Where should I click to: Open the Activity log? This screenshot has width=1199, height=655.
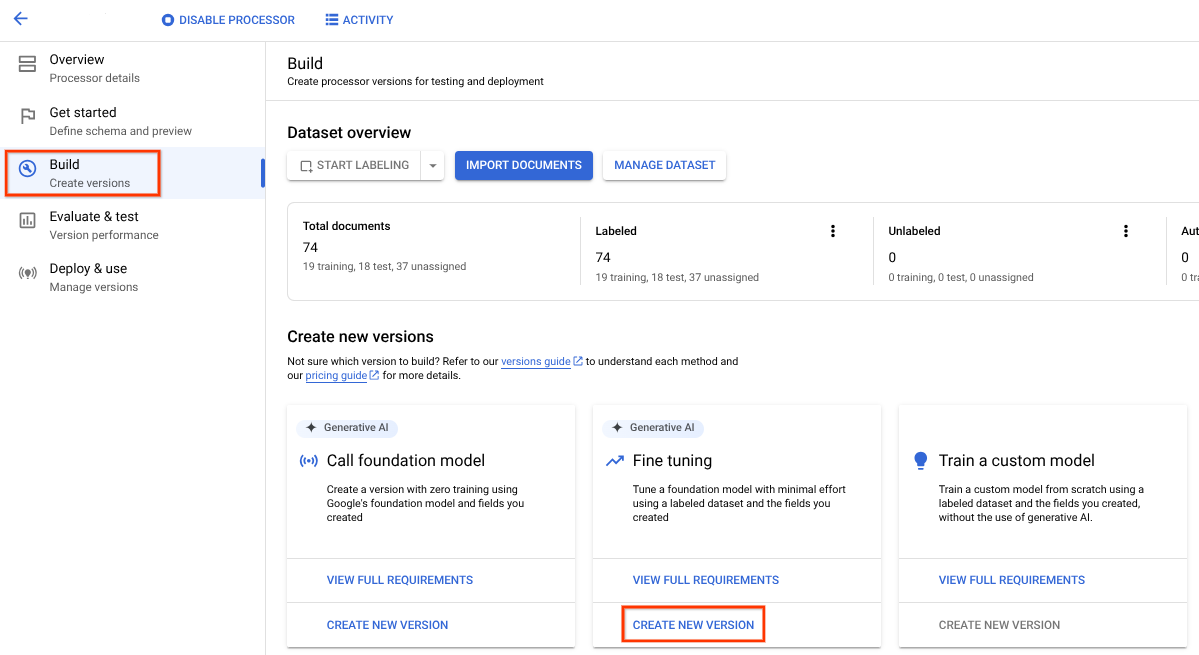click(359, 20)
